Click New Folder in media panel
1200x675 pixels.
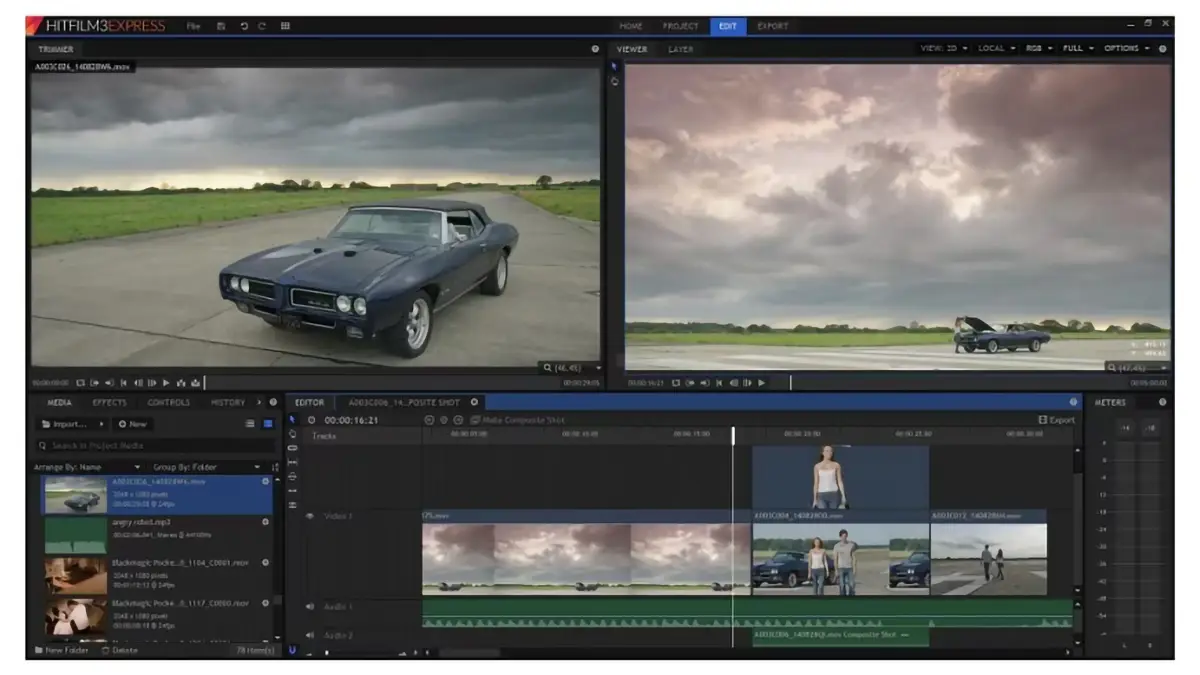[63, 651]
